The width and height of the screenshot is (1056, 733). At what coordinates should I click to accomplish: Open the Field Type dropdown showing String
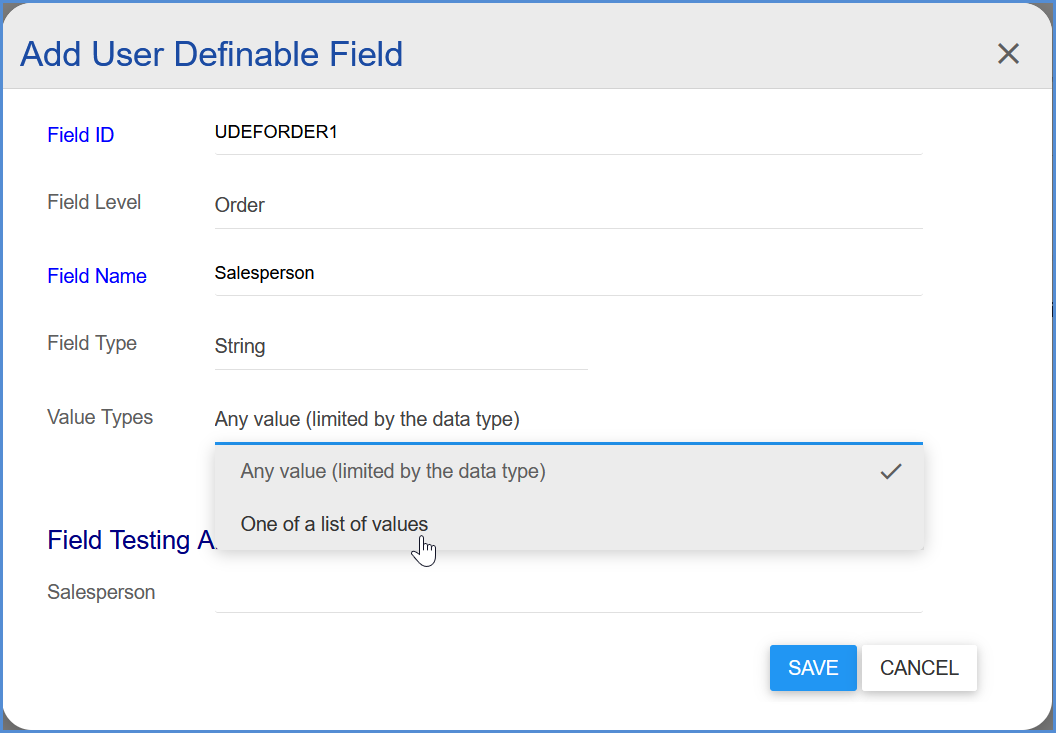(400, 346)
